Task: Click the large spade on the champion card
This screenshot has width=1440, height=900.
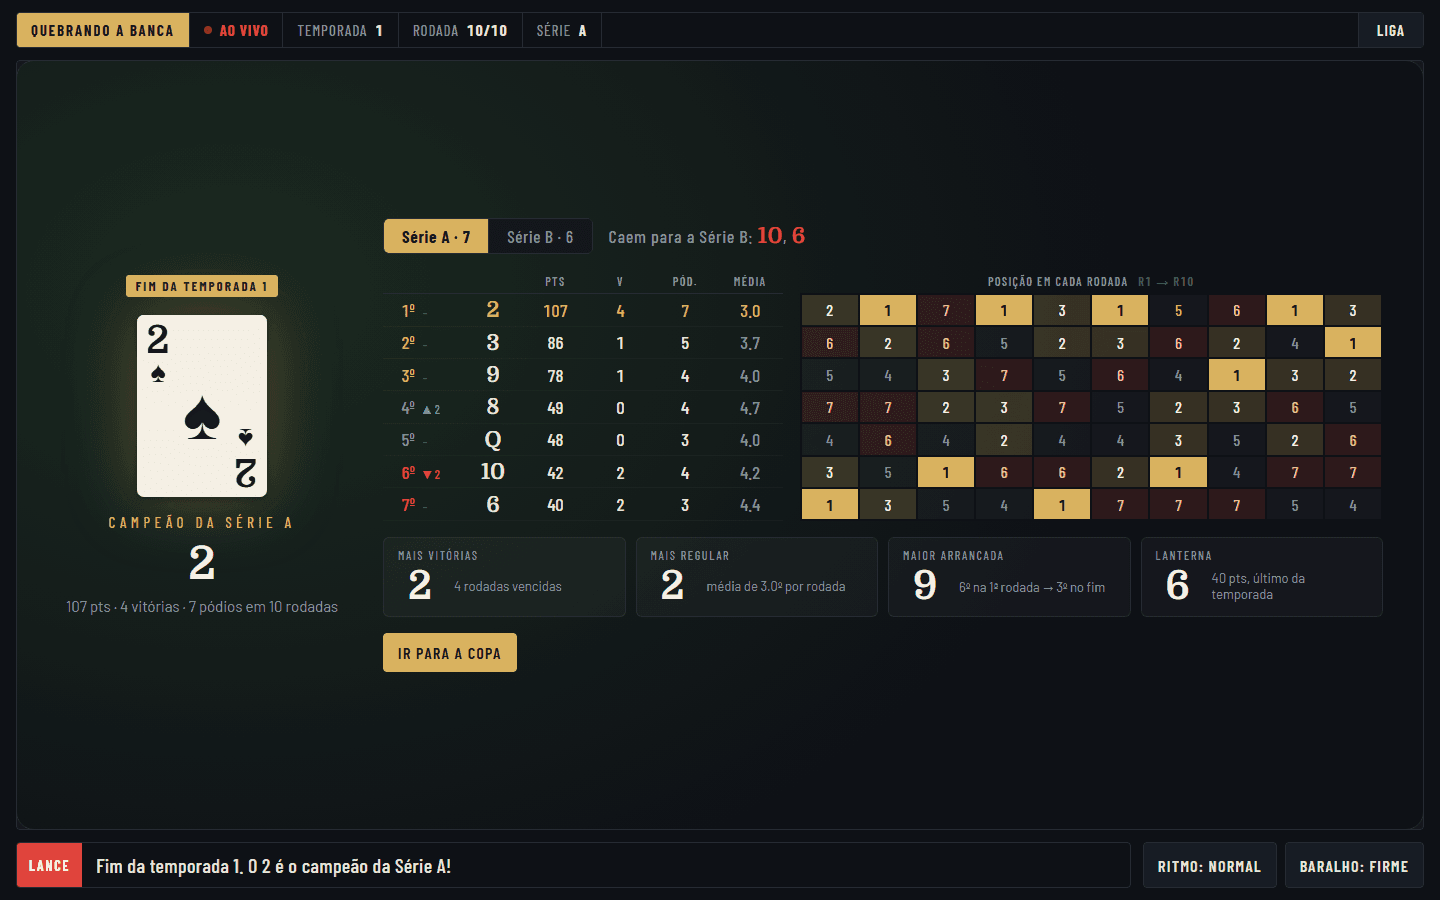Action: [202, 417]
